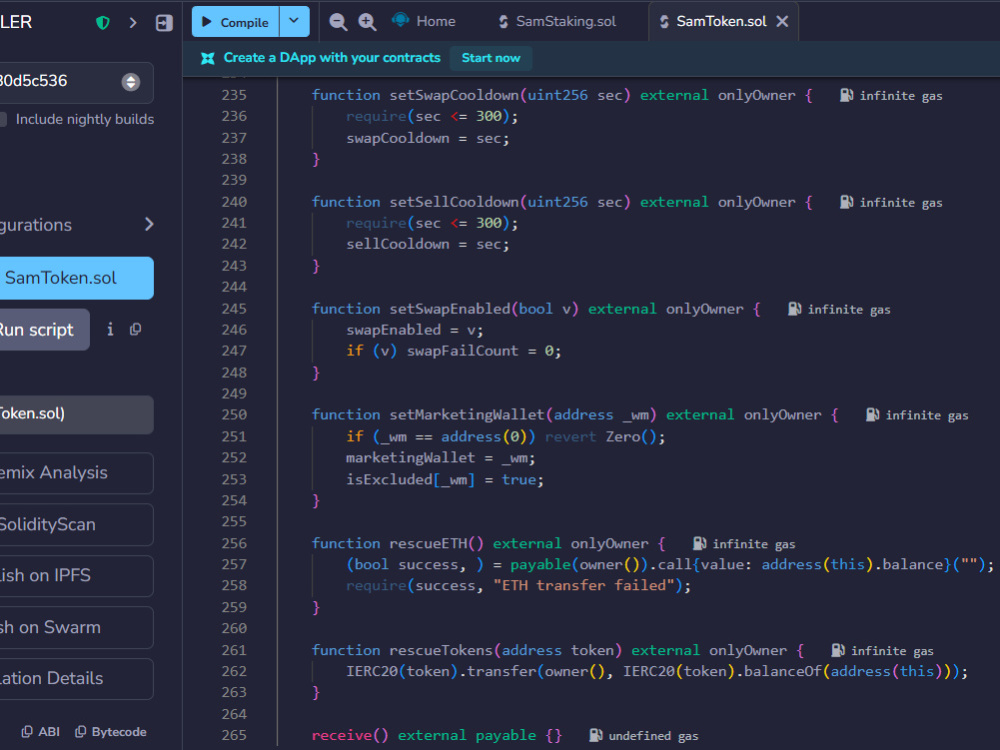1000x750 pixels.
Task: Open the Compile options dropdown arrow
Action: 294,21
